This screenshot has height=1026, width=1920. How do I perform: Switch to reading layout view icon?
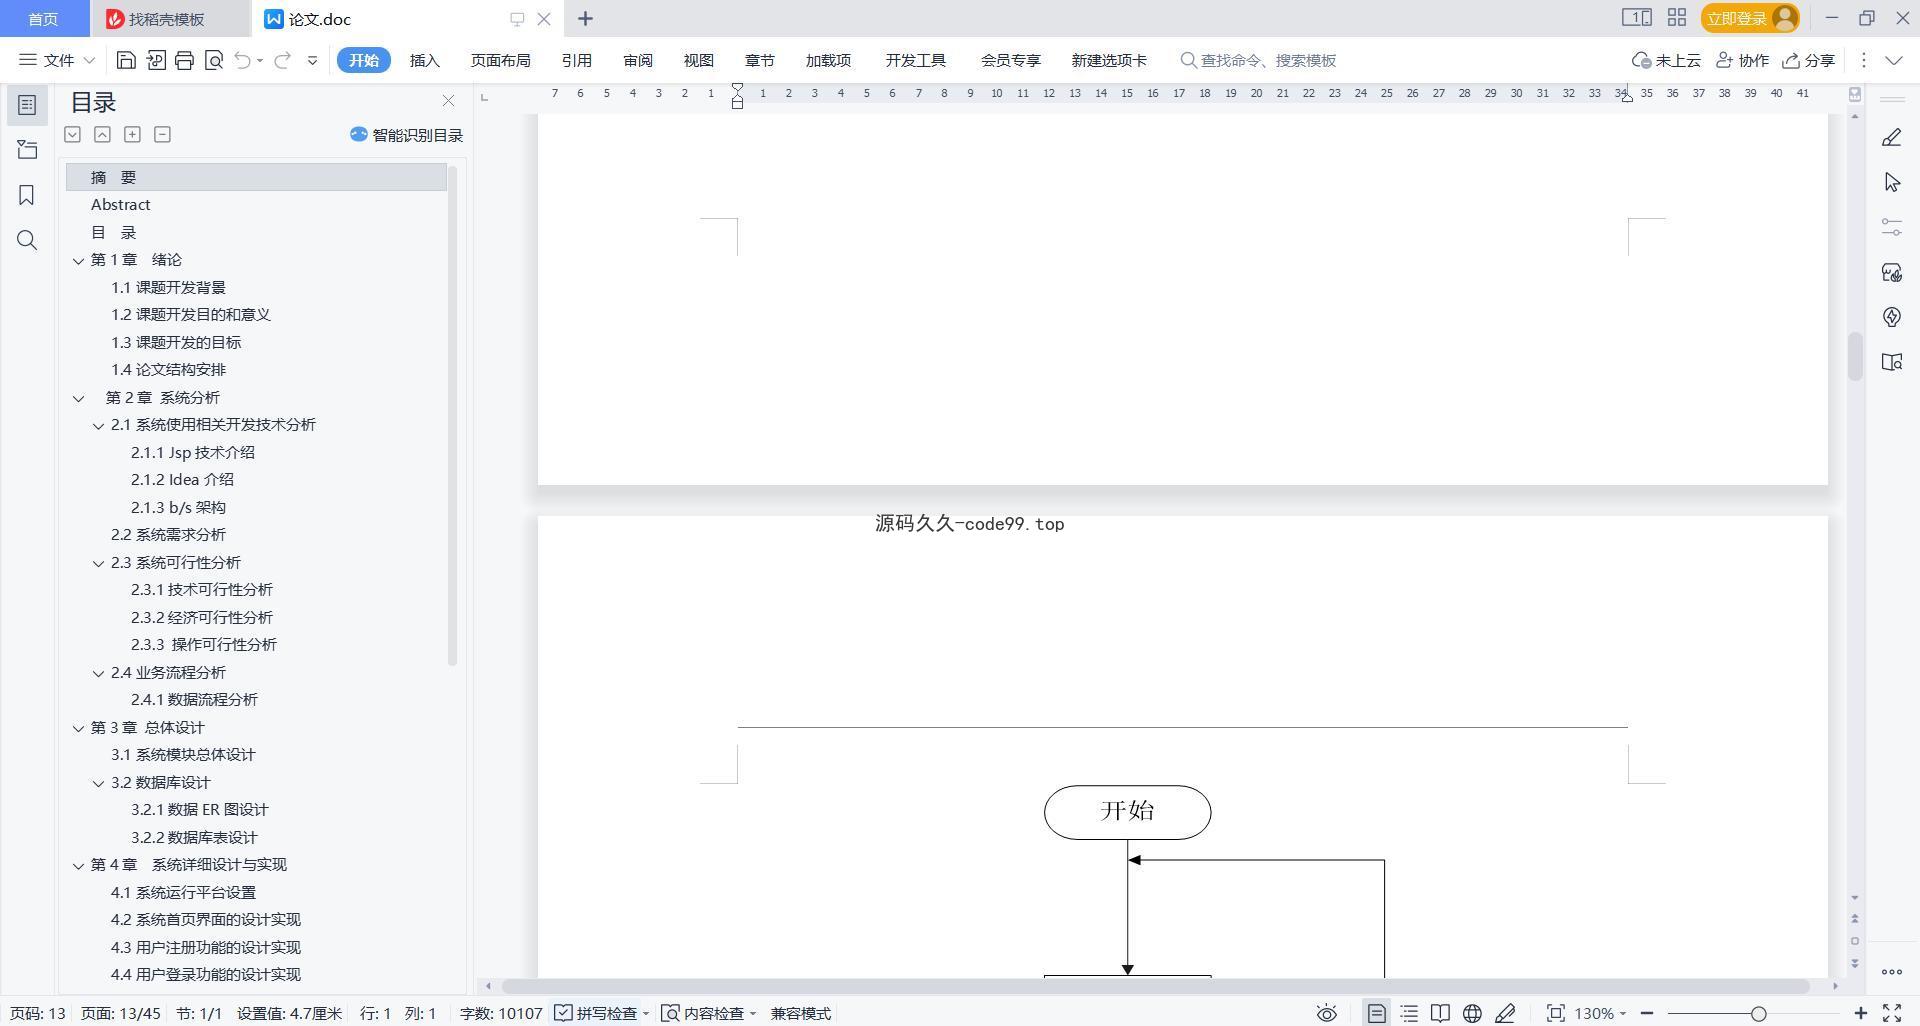[x=1440, y=1013]
